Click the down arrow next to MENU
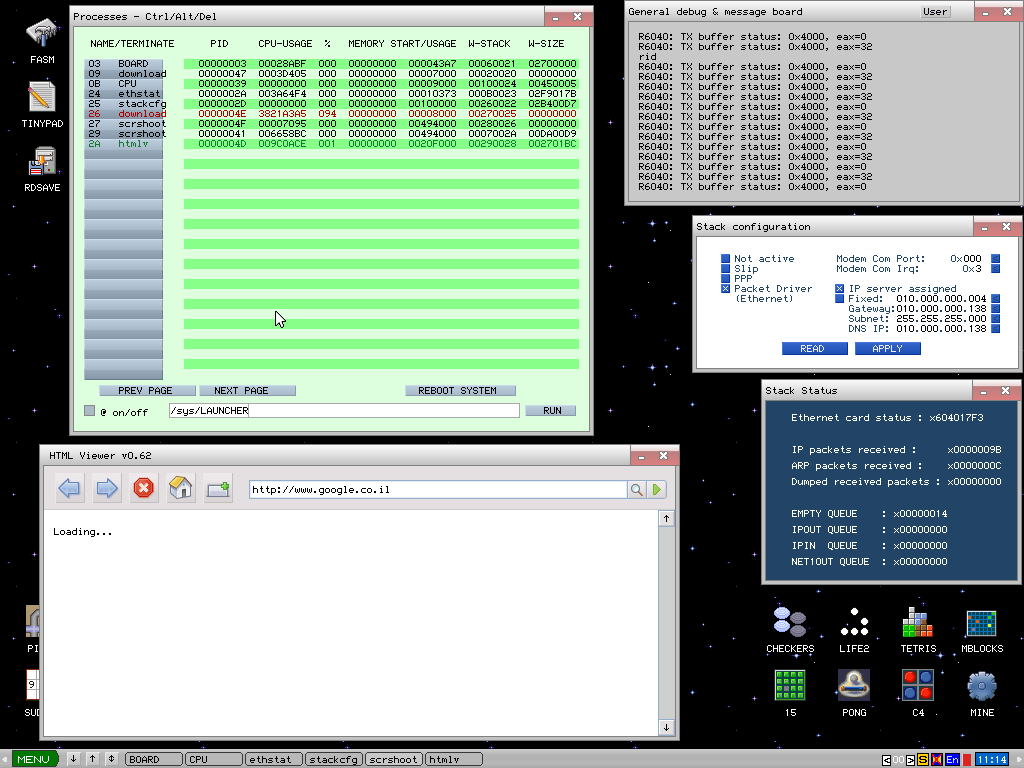1024x768 pixels. [x=71, y=759]
